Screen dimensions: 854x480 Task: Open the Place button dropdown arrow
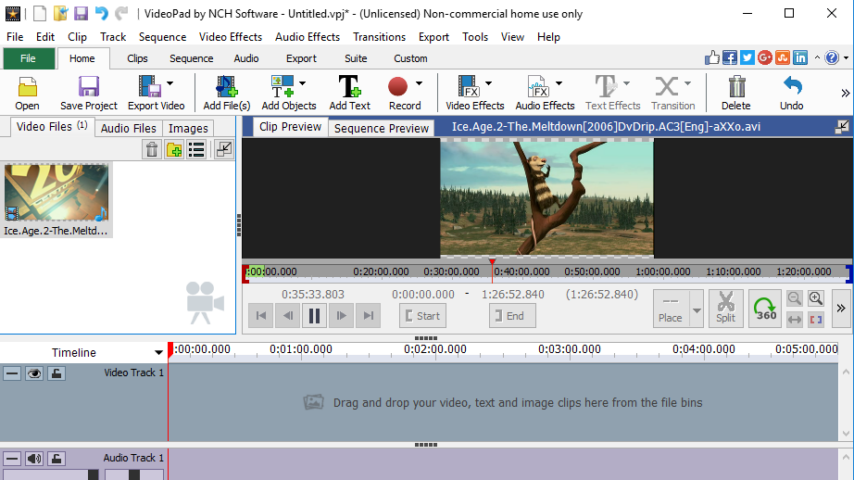click(697, 309)
